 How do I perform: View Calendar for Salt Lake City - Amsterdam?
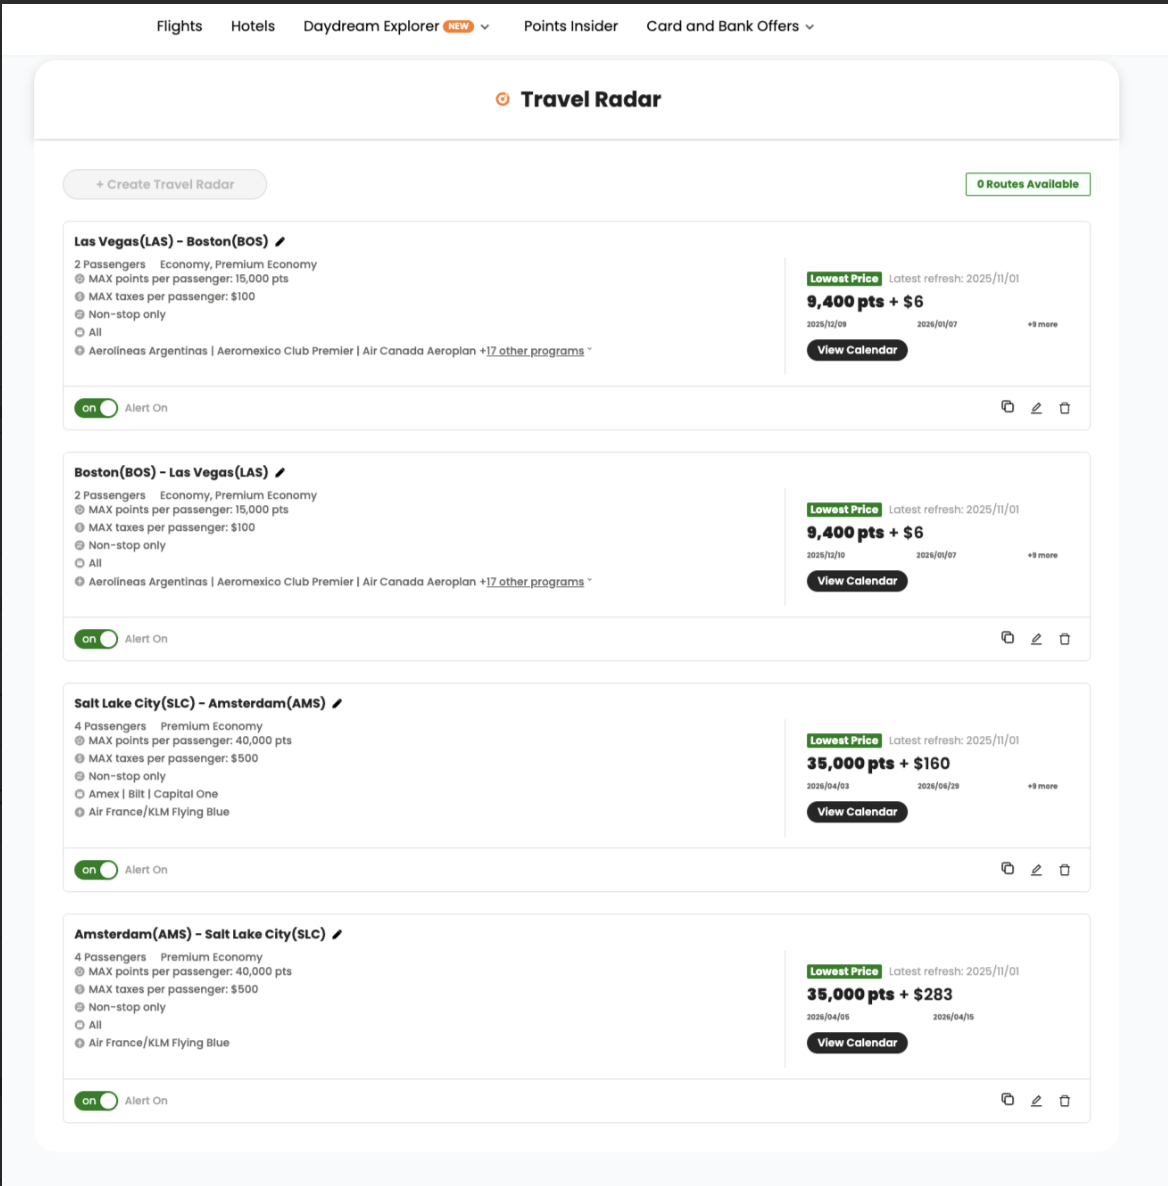click(857, 812)
